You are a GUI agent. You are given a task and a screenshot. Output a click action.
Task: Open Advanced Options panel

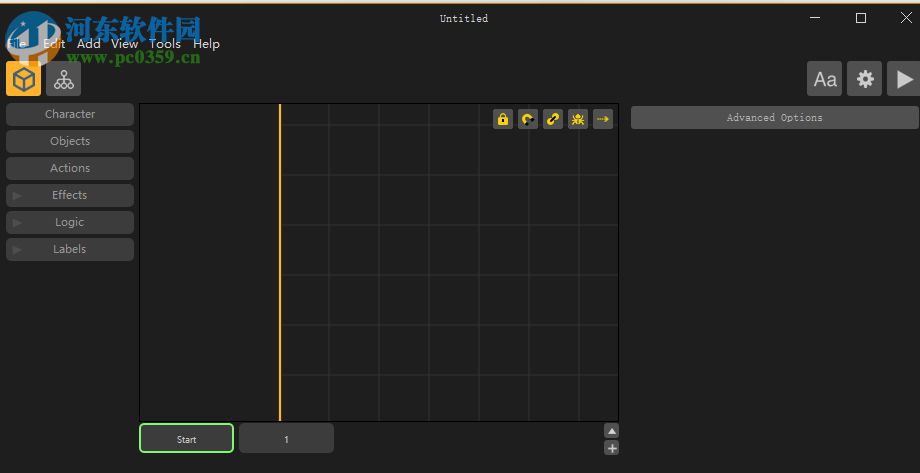tap(774, 117)
